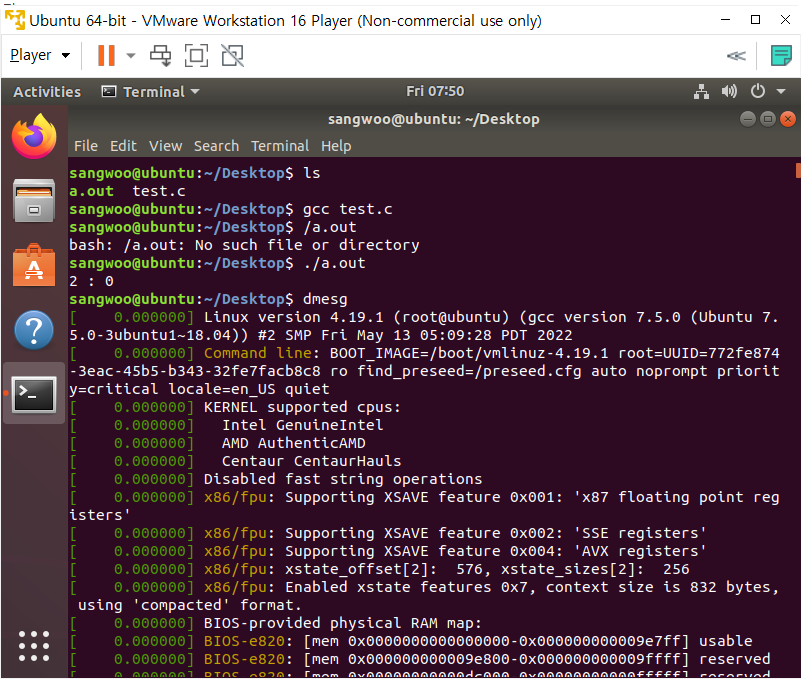801x679 pixels.
Task: Click the VMware logo icon in title bar
Action: pos(14,20)
